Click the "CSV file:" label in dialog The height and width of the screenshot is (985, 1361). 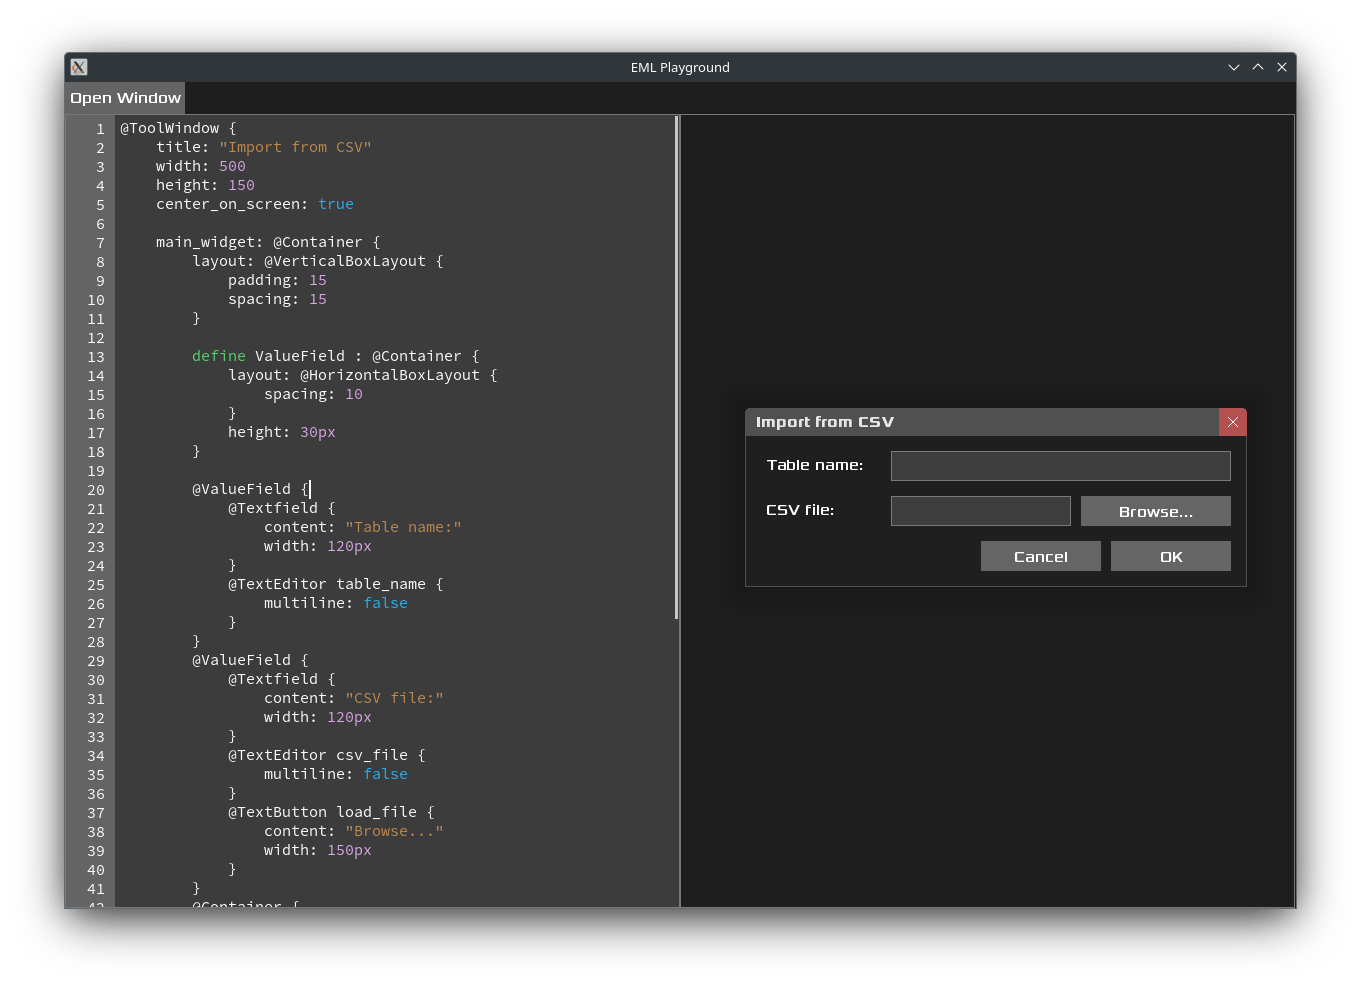click(799, 510)
